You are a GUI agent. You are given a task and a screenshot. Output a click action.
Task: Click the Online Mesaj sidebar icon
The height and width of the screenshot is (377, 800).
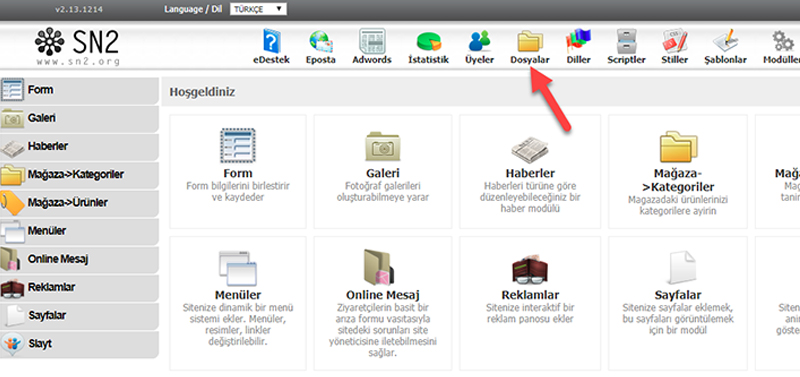click(x=11, y=260)
